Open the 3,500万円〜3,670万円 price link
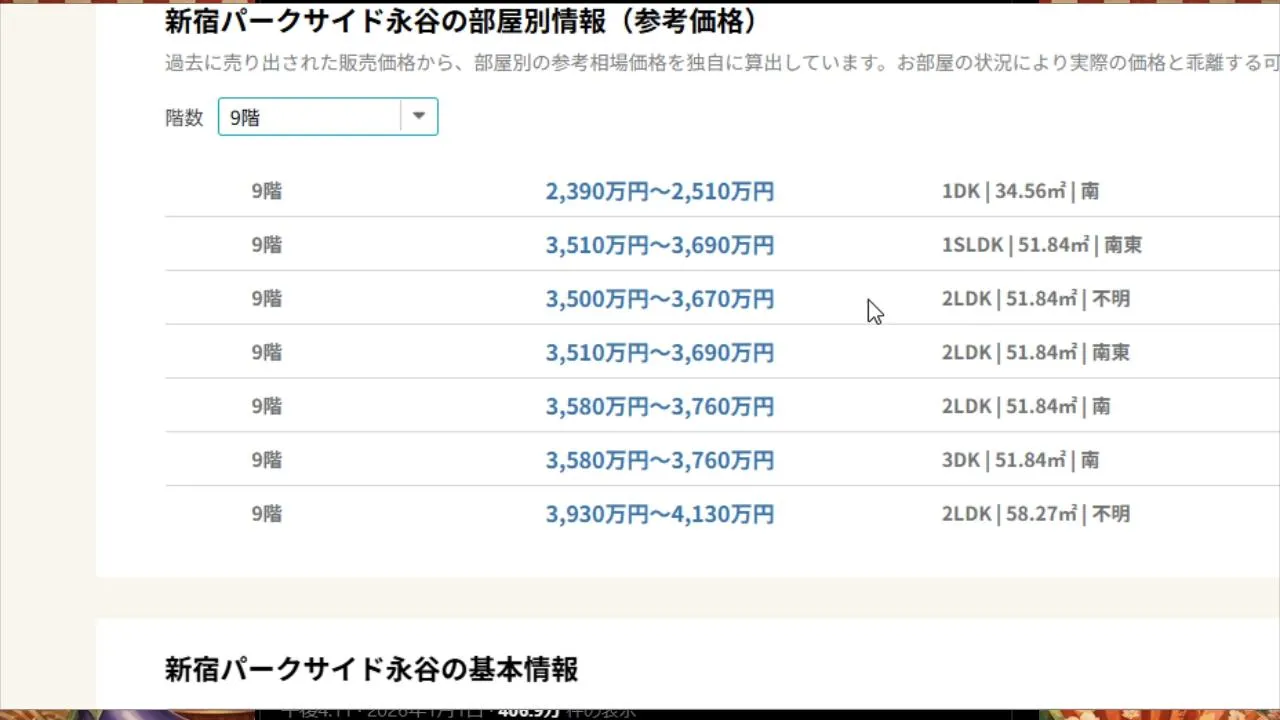The image size is (1280, 720). pyautogui.click(x=659, y=299)
